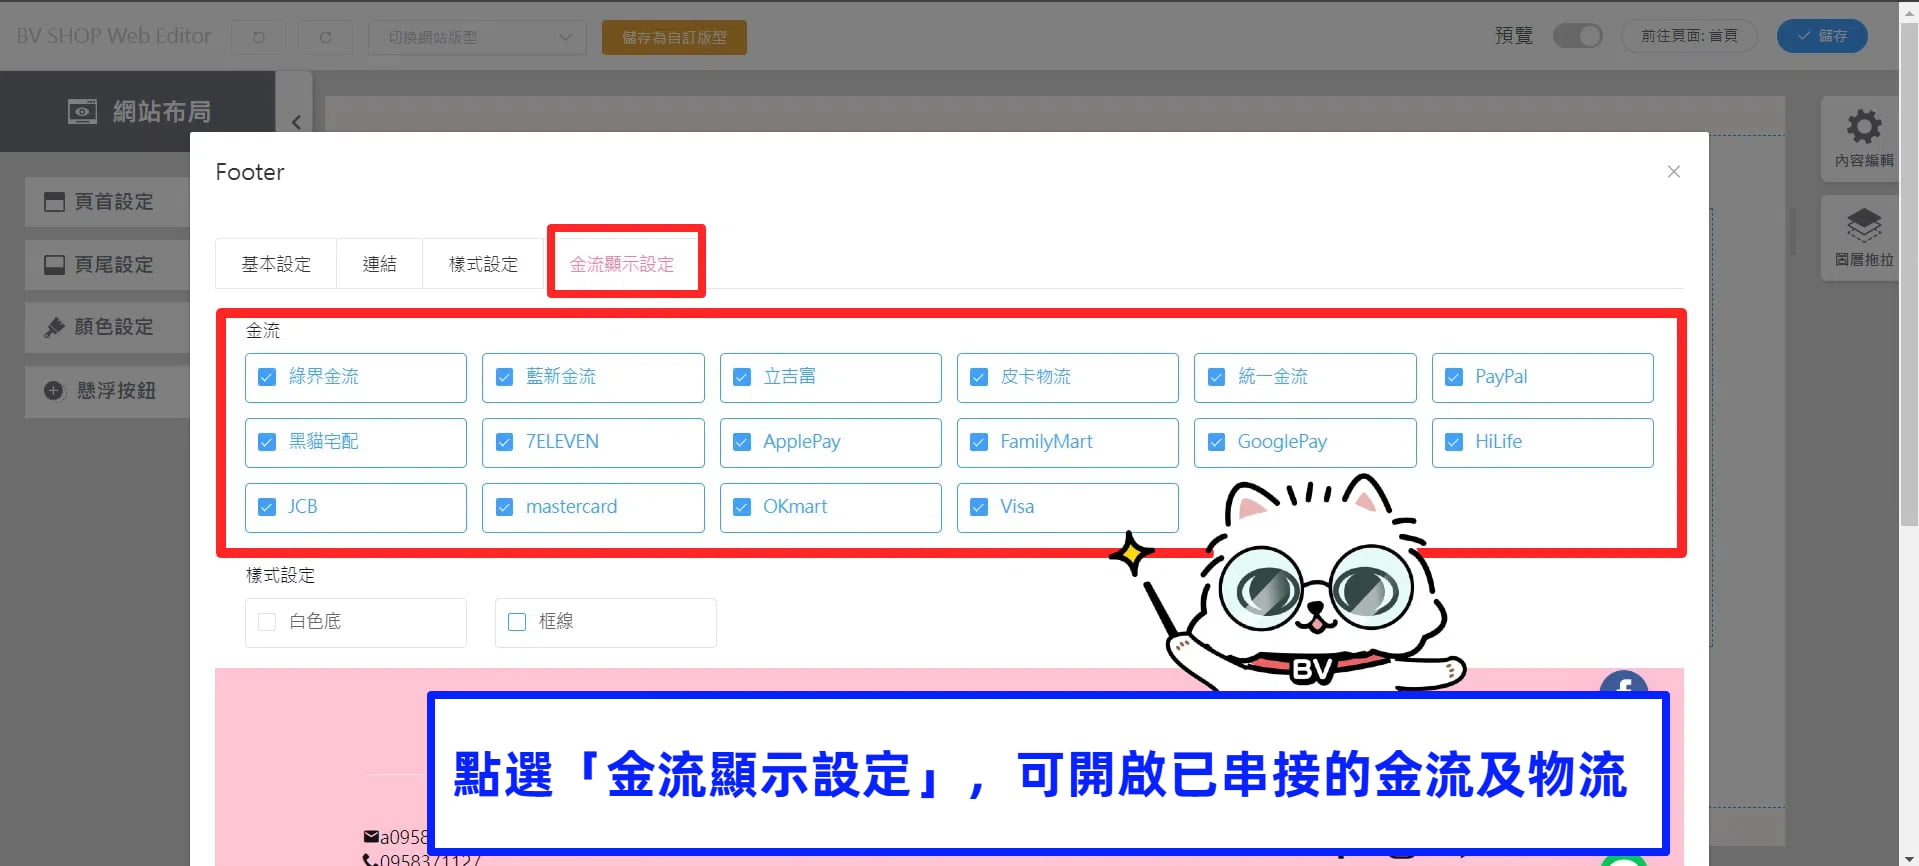Click the 網站布局 header icon
Screen dimensions: 1919x866
pyautogui.click(x=82, y=112)
